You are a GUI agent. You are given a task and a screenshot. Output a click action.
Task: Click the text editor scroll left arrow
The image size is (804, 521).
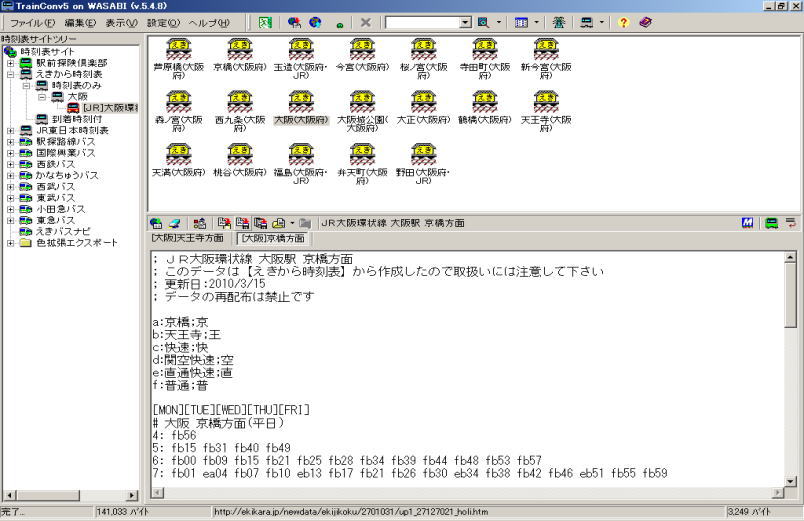(157, 493)
